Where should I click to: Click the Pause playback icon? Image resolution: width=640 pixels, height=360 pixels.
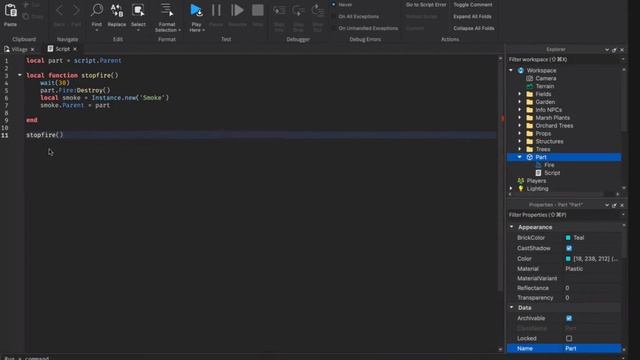click(x=216, y=10)
